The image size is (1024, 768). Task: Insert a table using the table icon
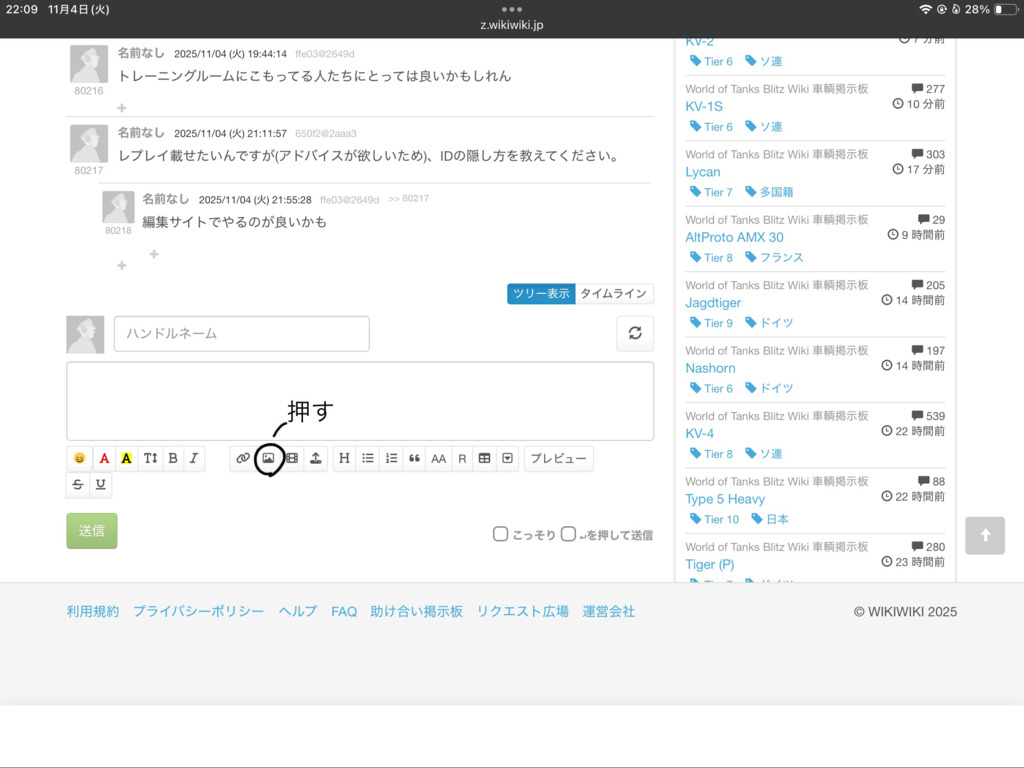(484, 458)
